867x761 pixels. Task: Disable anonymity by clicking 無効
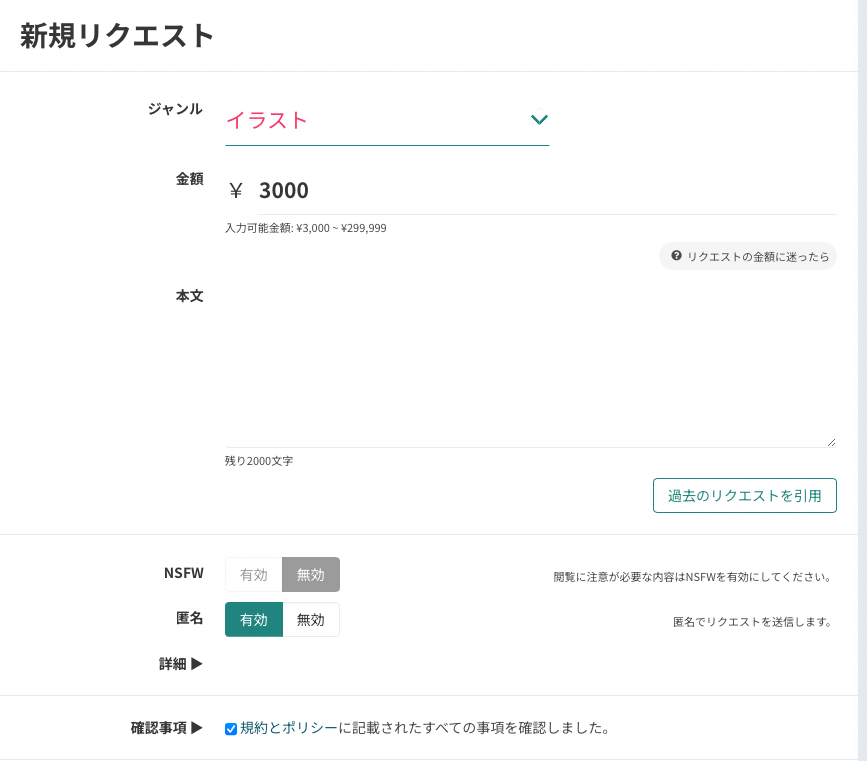click(x=311, y=619)
